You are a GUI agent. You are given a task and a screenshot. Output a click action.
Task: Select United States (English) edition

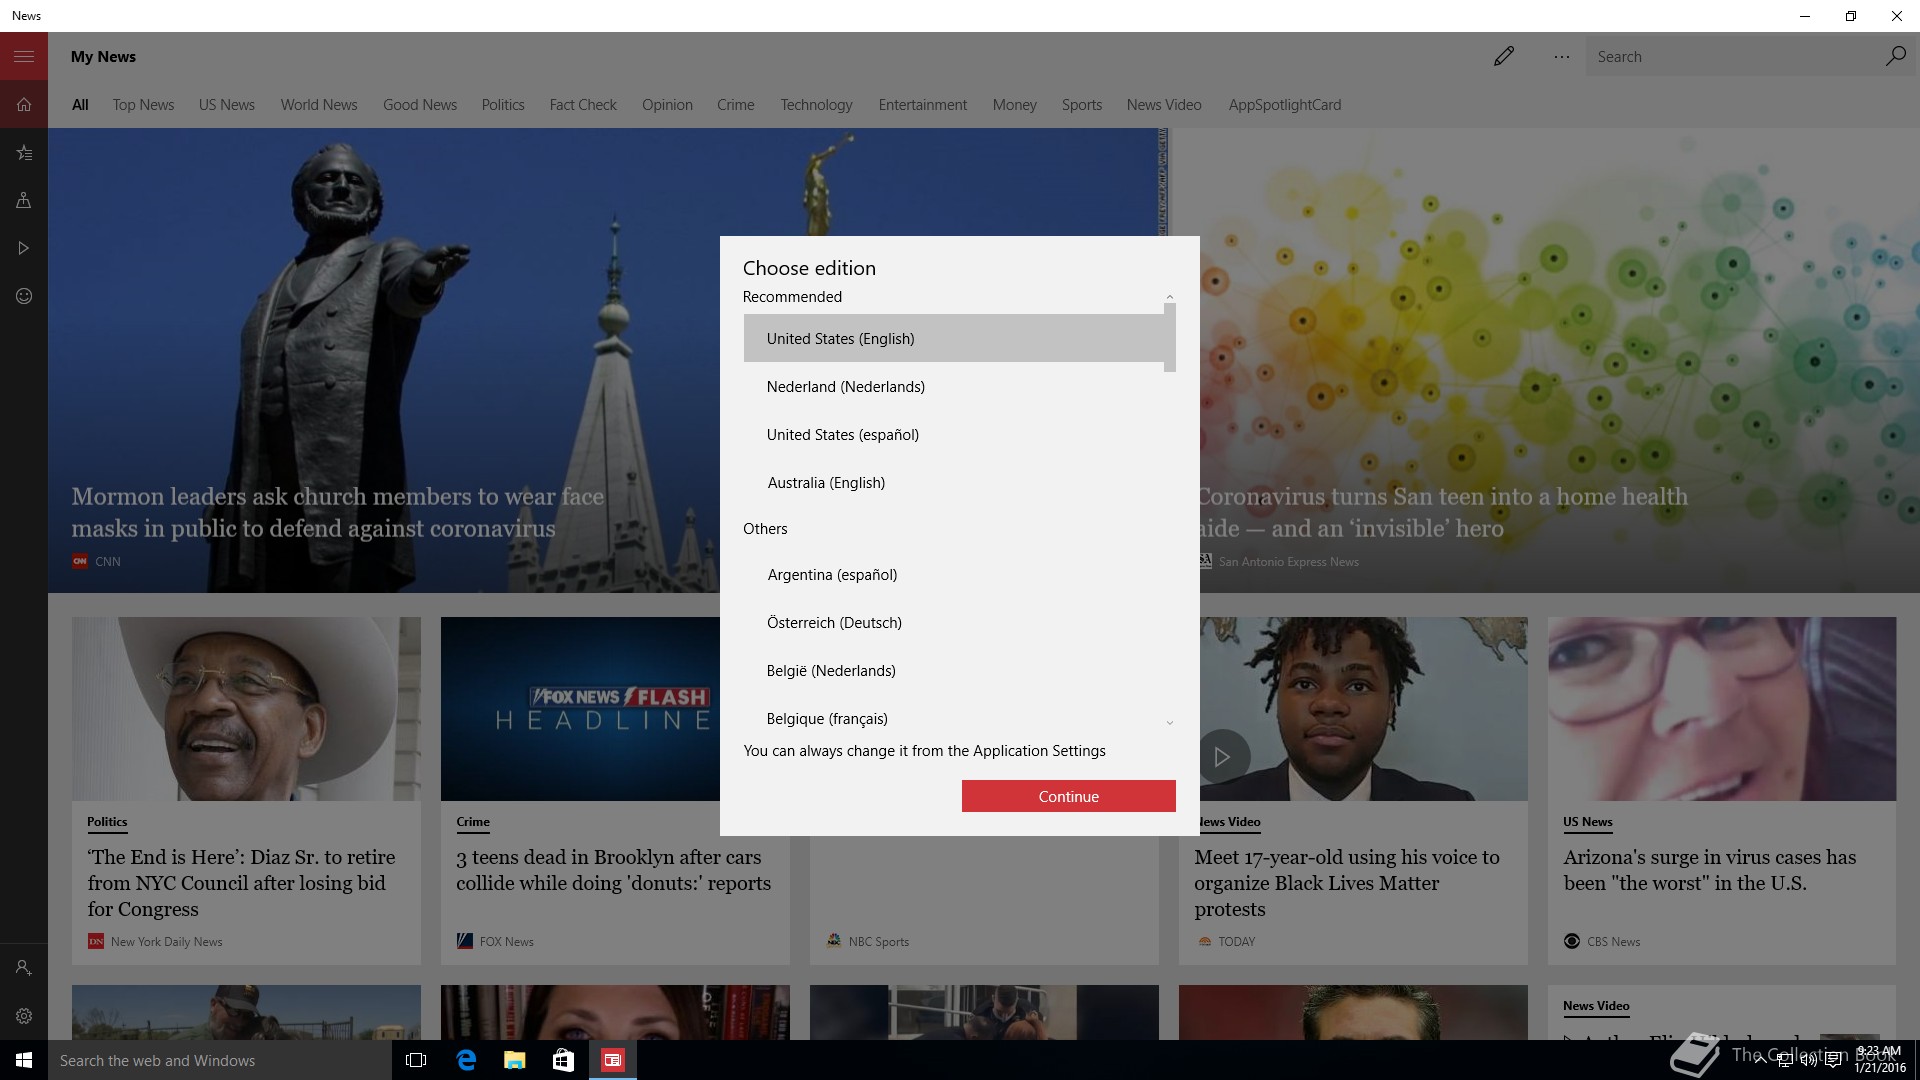click(954, 338)
